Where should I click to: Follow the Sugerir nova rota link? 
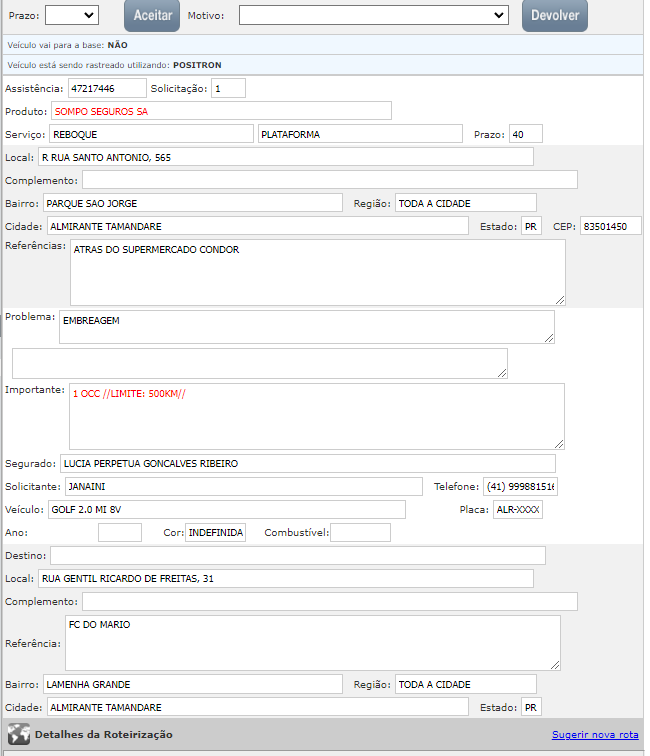click(x=594, y=735)
